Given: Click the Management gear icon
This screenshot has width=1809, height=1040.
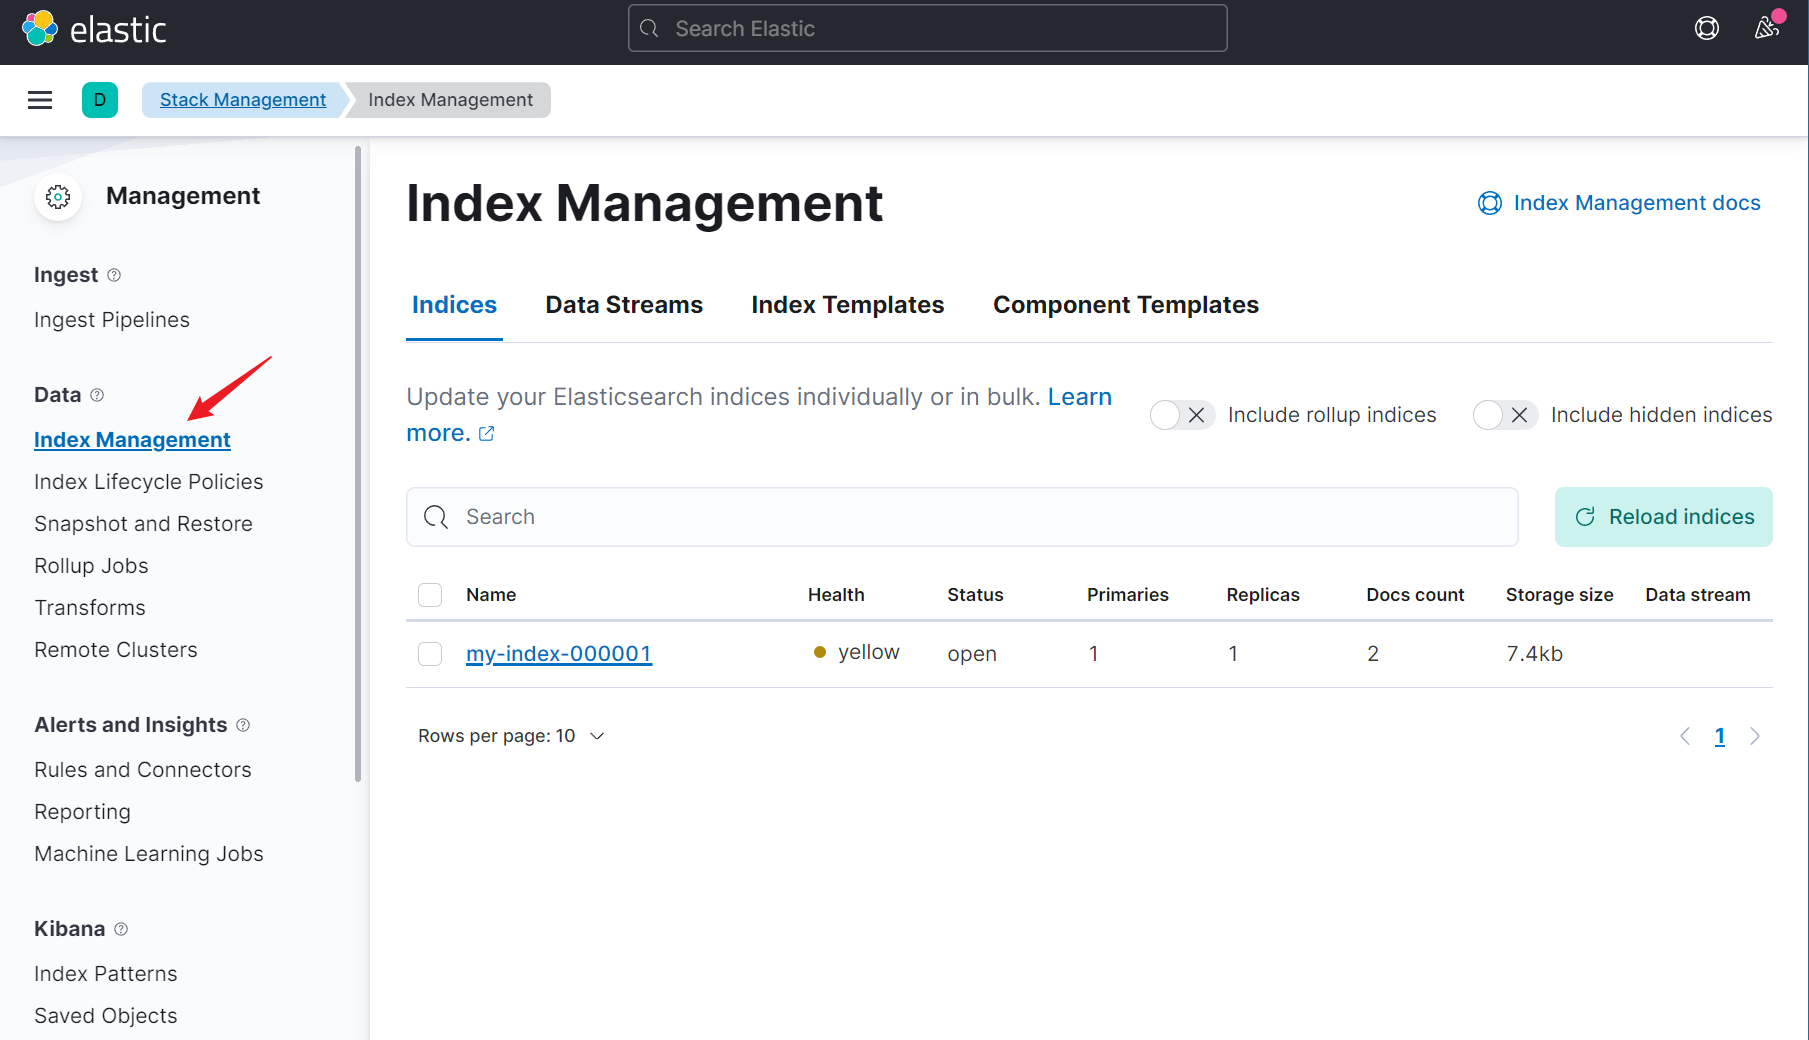Looking at the screenshot, I should [x=58, y=197].
